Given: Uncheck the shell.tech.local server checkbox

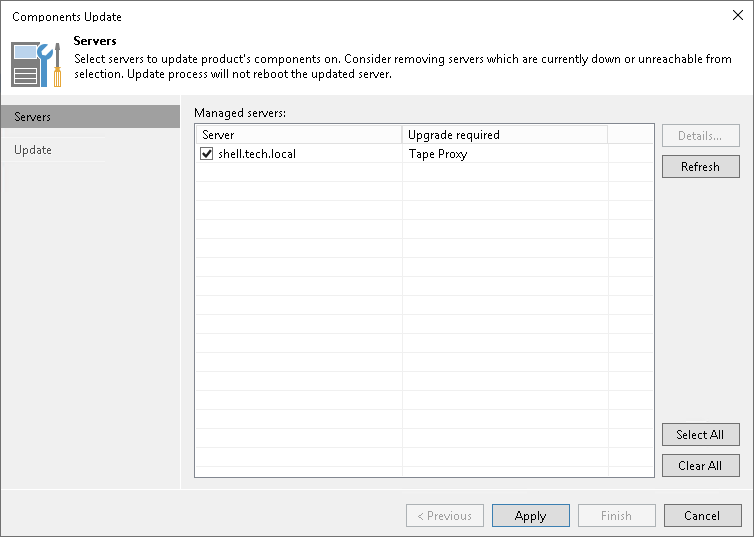Looking at the screenshot, I should click(x=207, y=154).
